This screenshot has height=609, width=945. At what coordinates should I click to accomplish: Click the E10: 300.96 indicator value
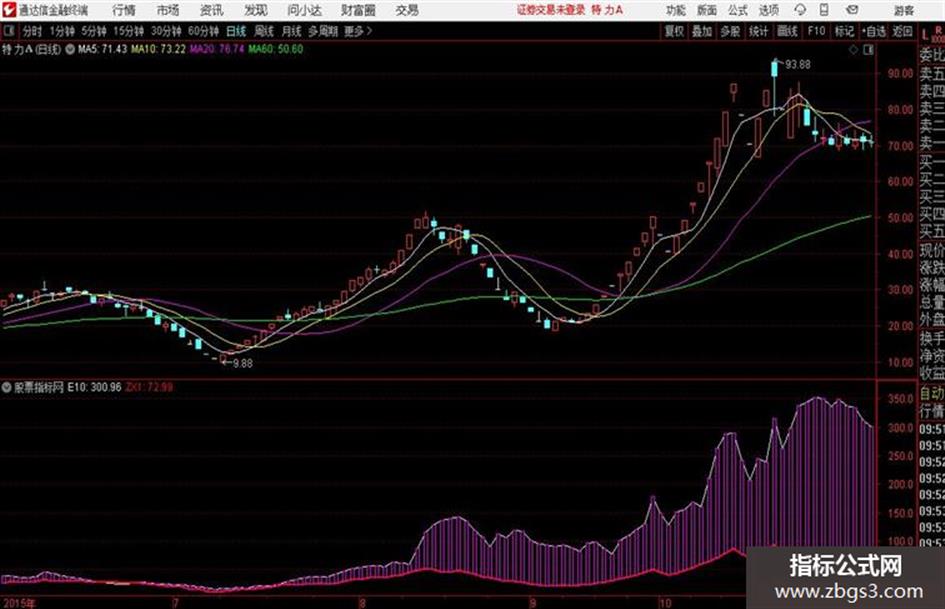click(x=94, y=387)
